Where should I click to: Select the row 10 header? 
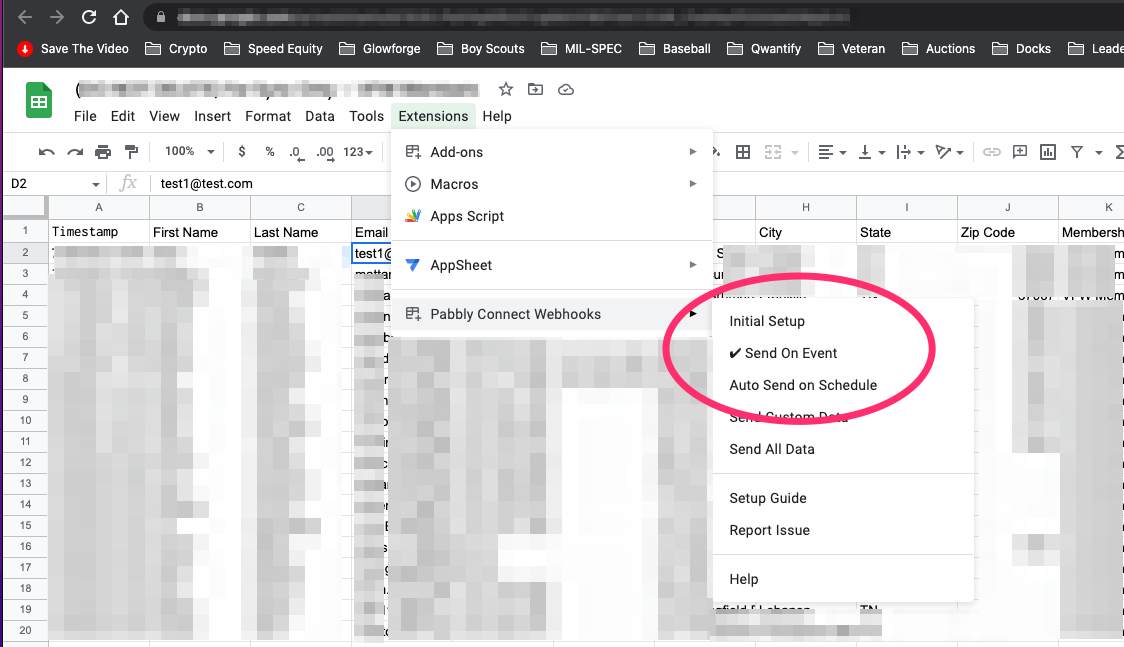coord(25,421)
